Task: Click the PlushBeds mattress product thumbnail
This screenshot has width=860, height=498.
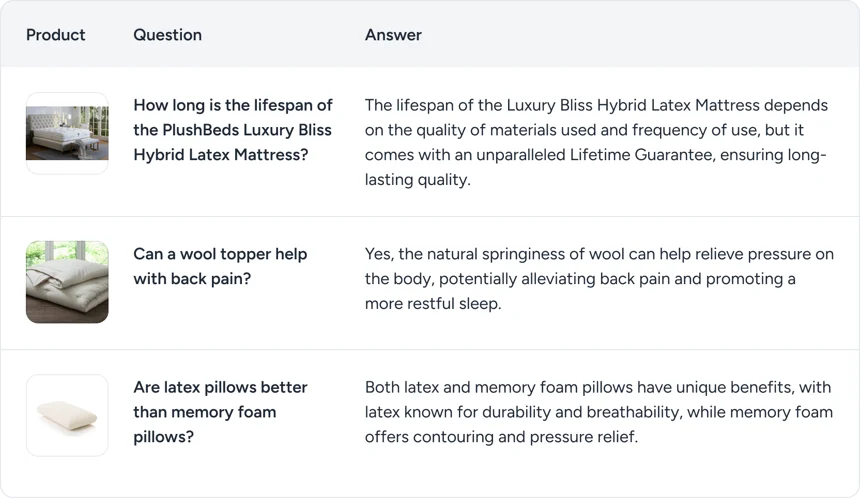Action: (67, 133)
